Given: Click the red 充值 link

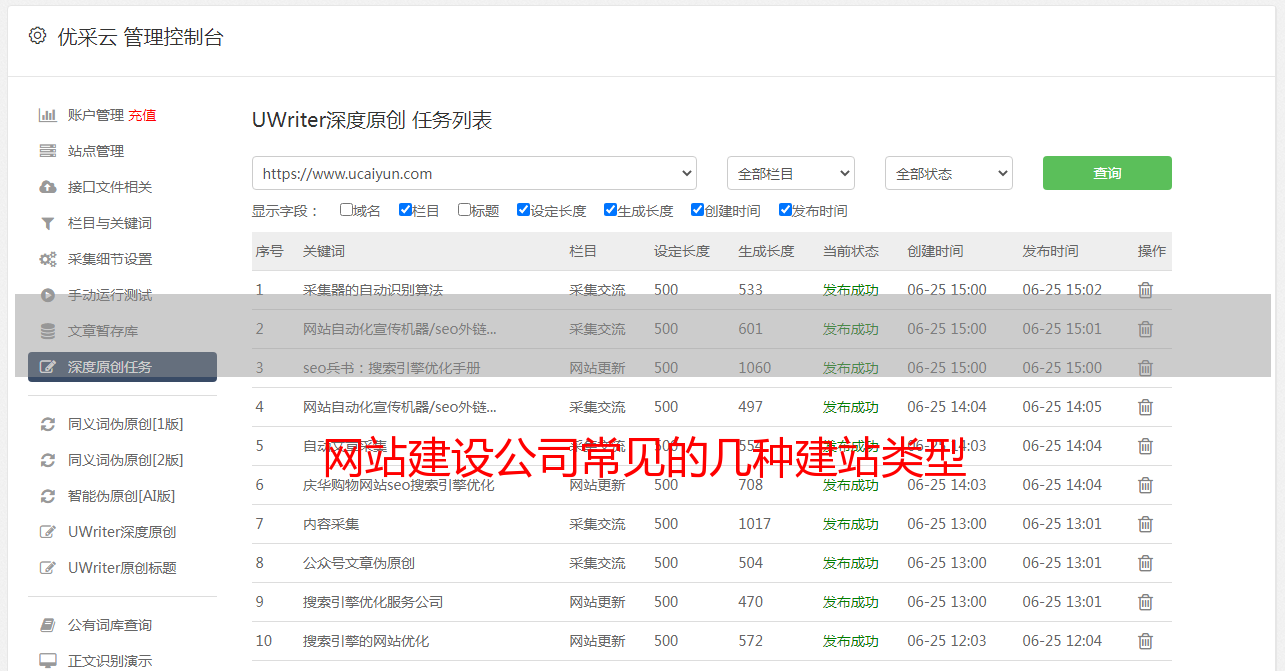Looking at the screenshot, I should coord(142,115).
